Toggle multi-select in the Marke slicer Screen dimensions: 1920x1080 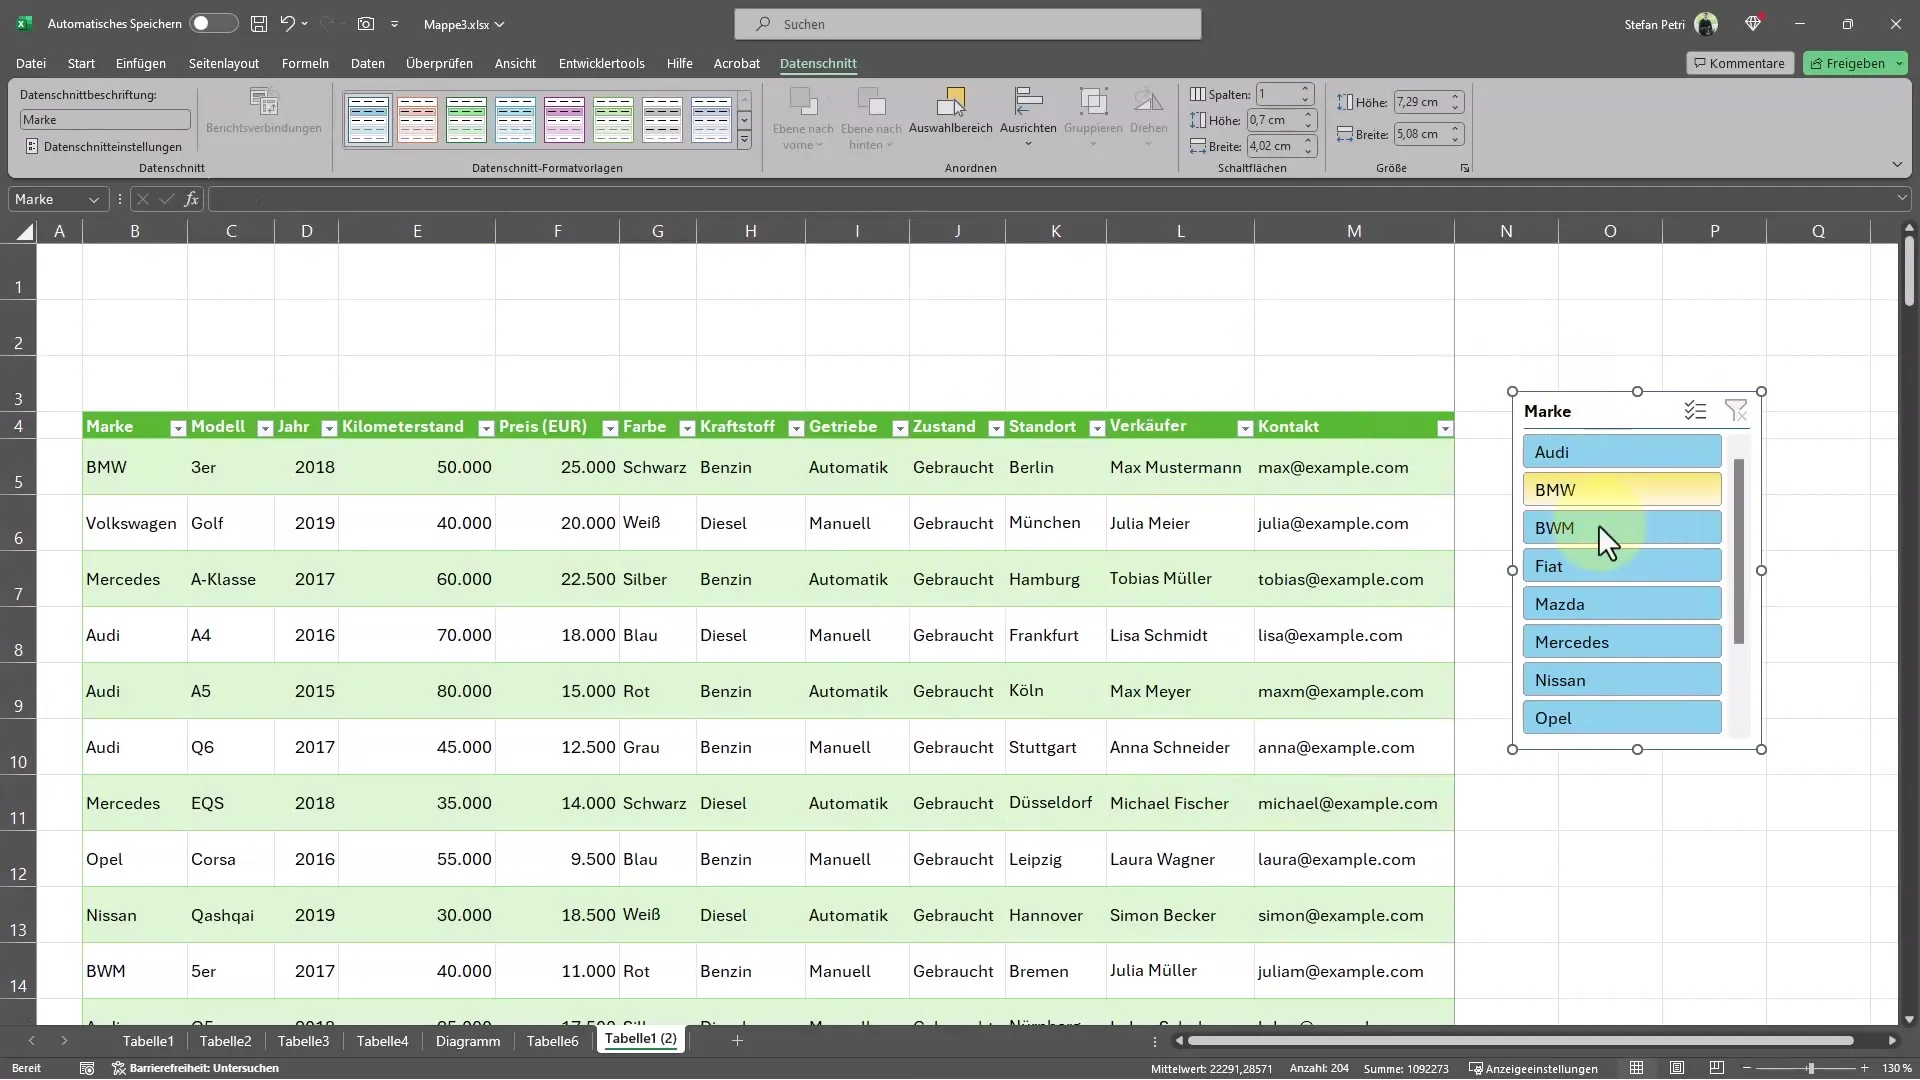pos(1694,411)
